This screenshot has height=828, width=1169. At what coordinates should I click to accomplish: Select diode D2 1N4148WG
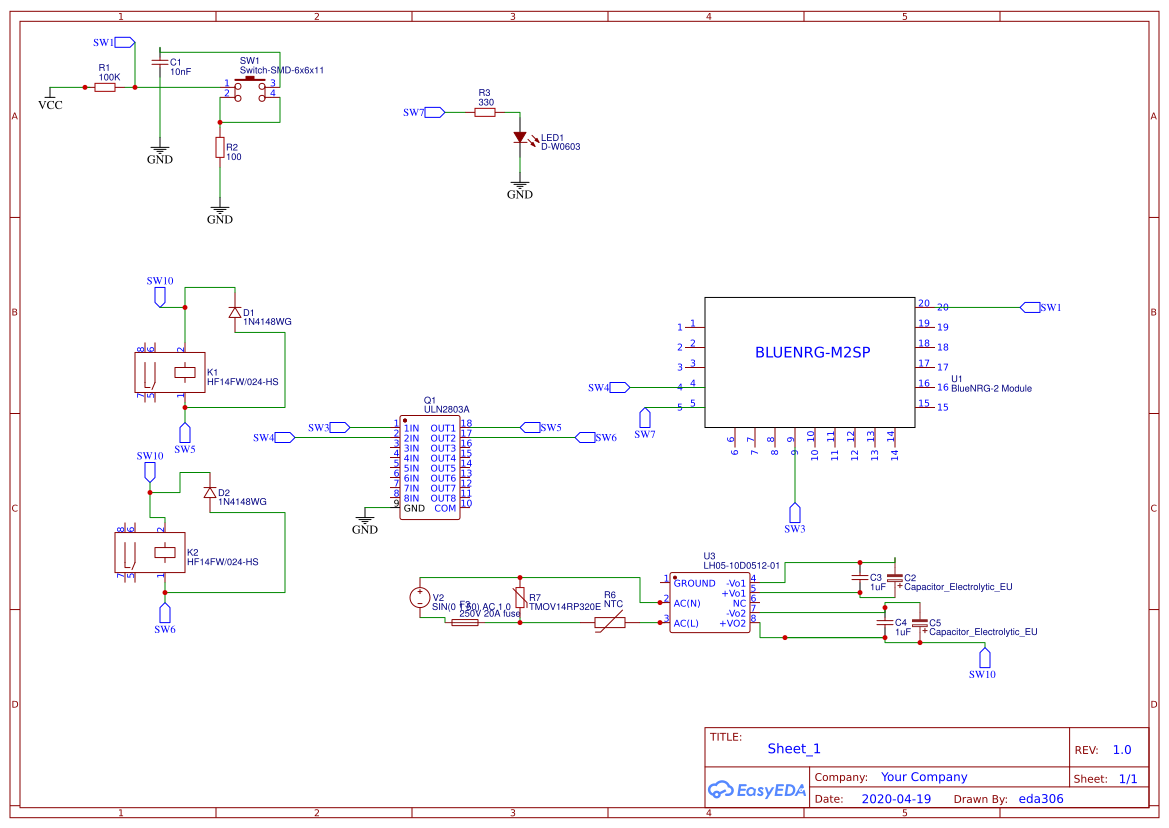pos(211,492)
